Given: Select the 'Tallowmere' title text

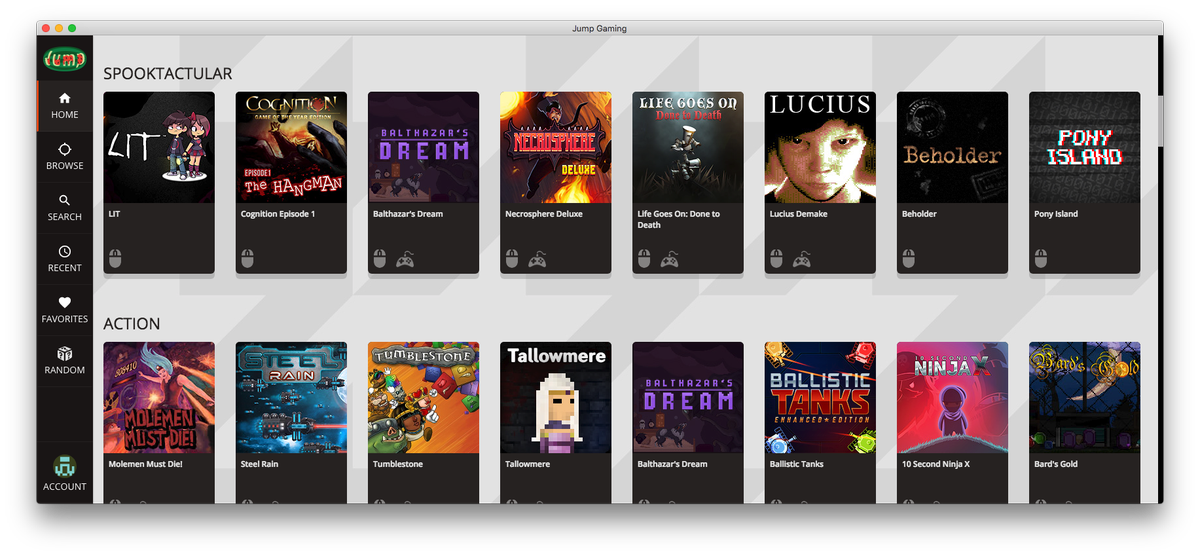Looking at the screenshot, I should click(x=529, y=464).
